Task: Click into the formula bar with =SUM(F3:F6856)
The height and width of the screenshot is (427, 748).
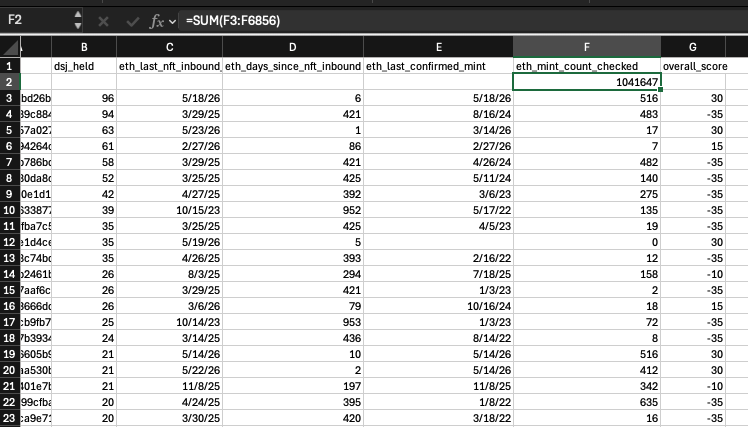Action: (x=463, y=21)
